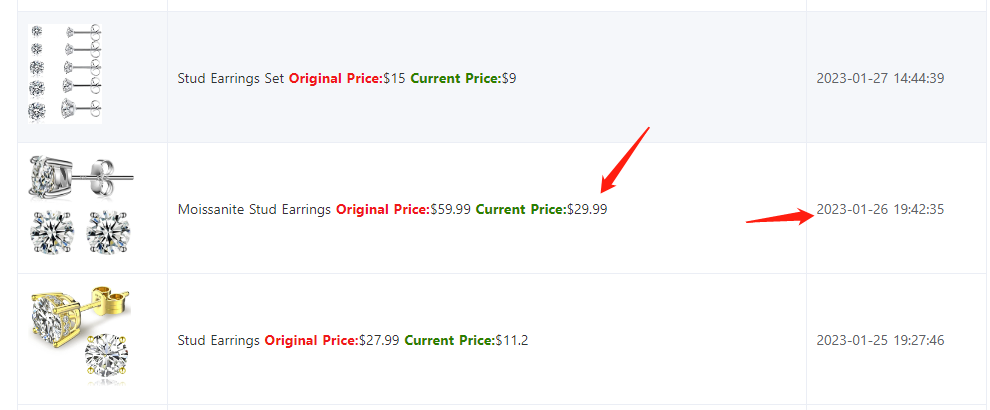Click the timestamp 2023-01-25 19:27:46
990x410 pixels.
(x=880, y=340)
